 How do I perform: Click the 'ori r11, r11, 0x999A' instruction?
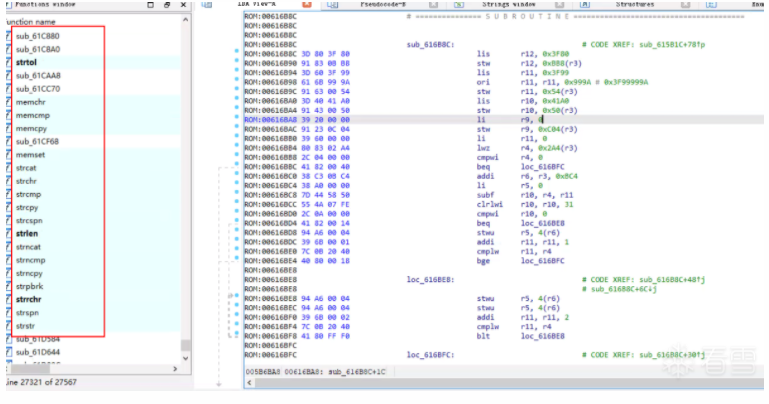(x=534, y=82)
